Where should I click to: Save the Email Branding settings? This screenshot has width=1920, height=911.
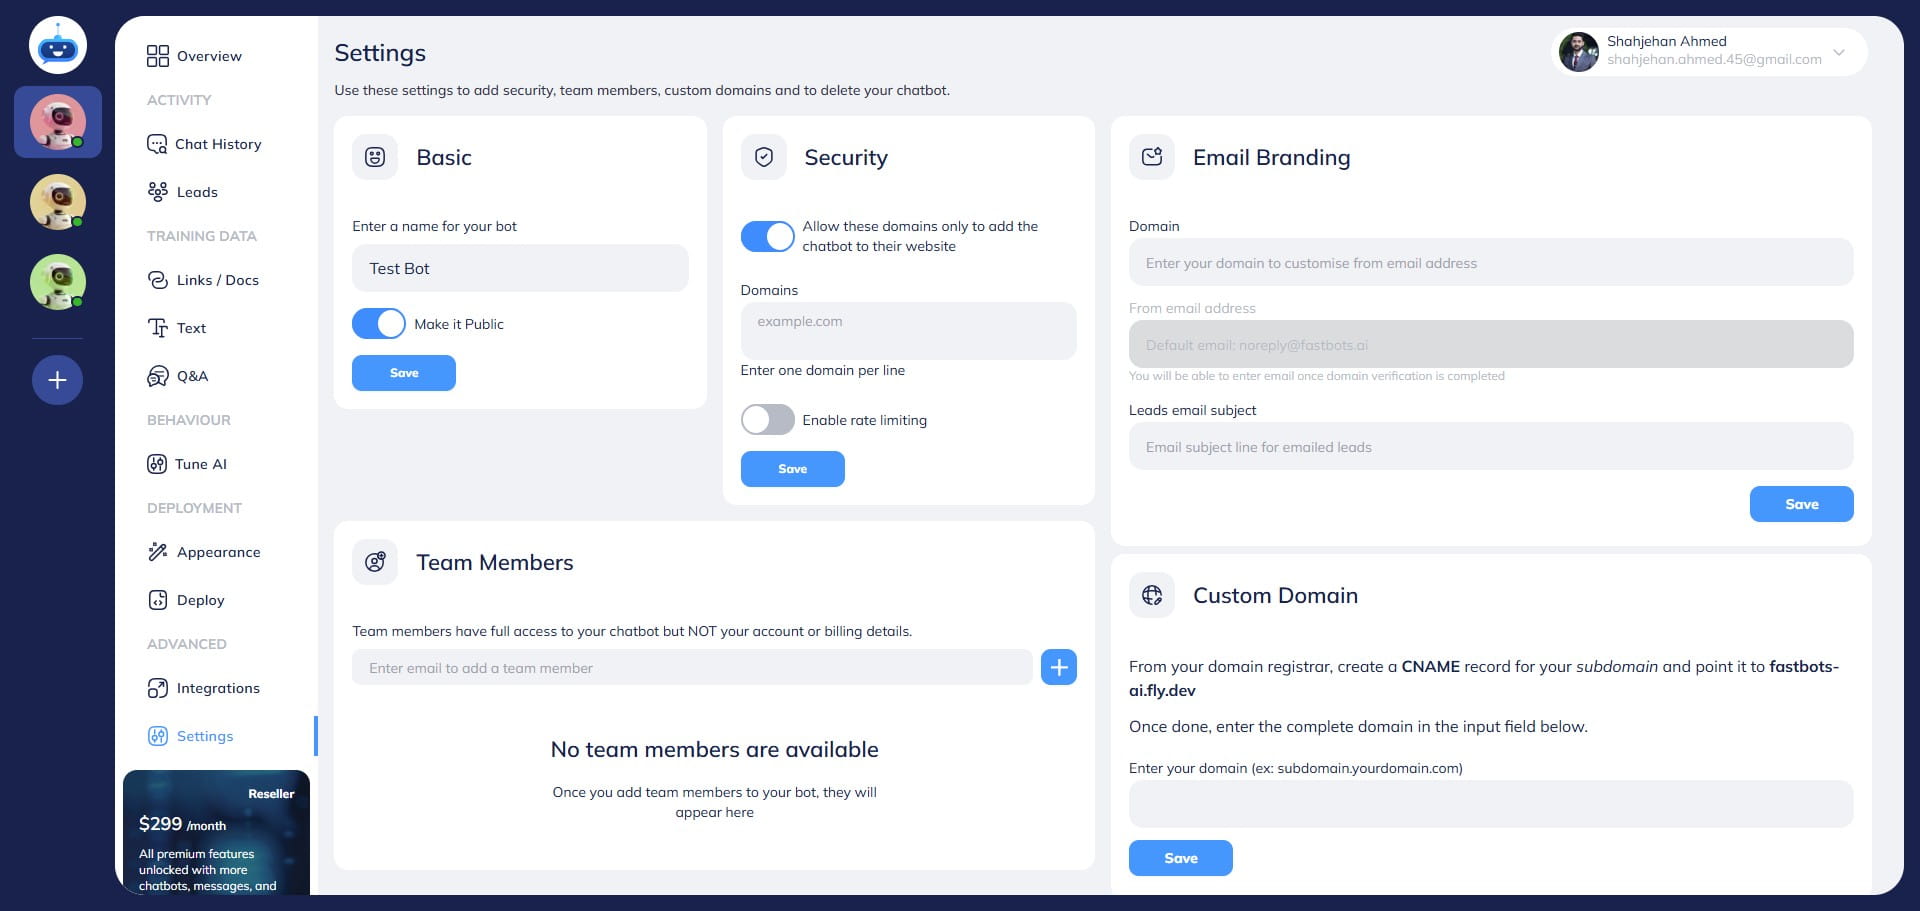(1801, 504)
